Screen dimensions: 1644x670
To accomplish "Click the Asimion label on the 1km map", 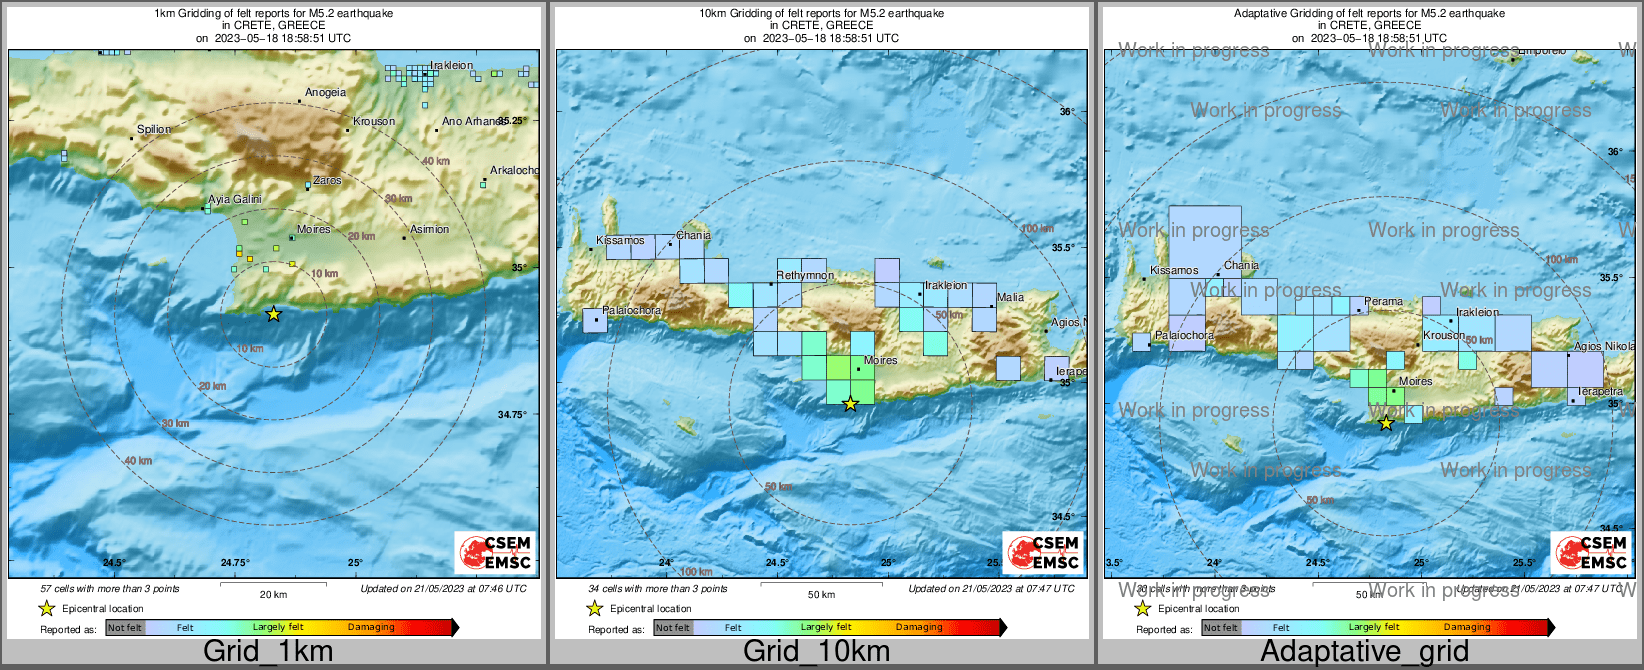I will [430, 229].
